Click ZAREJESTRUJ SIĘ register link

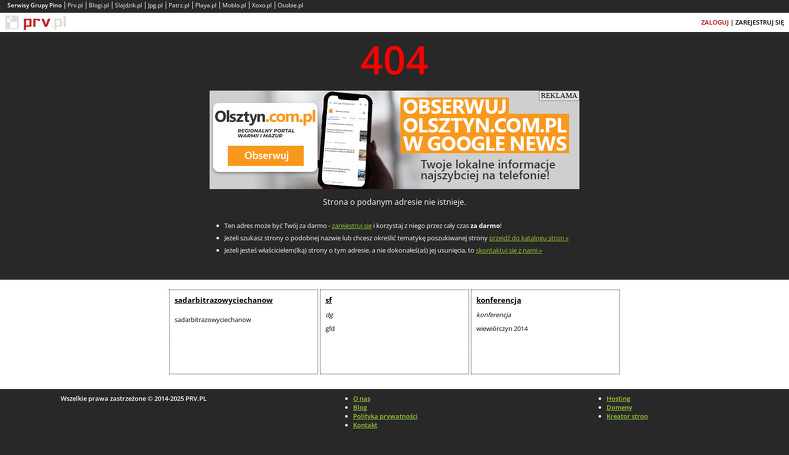click(759, 23)
